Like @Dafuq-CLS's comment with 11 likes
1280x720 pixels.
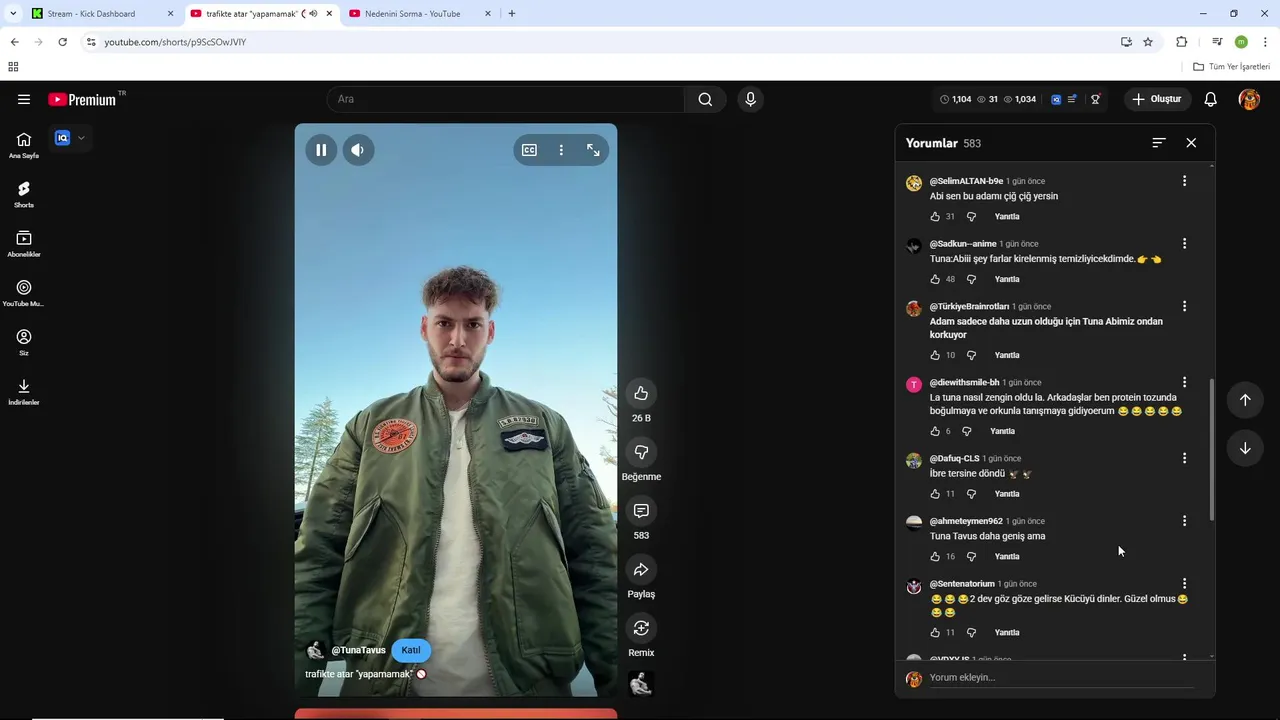pyautogui.click(x=935, y=494)
